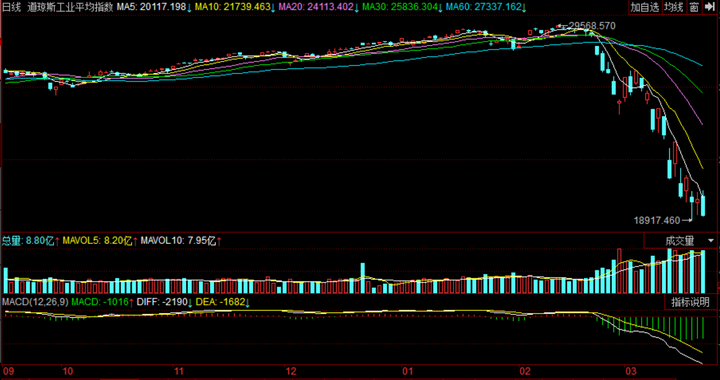720x380 pixels.
Task: Click the 18917.460 low price label
Action: tap(657, 221)
